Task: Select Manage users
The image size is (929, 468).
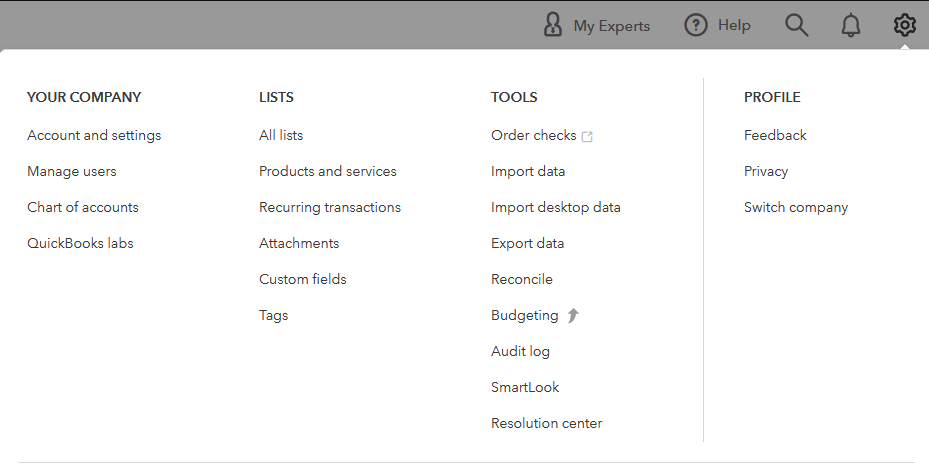Action: click(x=72, y=171)
